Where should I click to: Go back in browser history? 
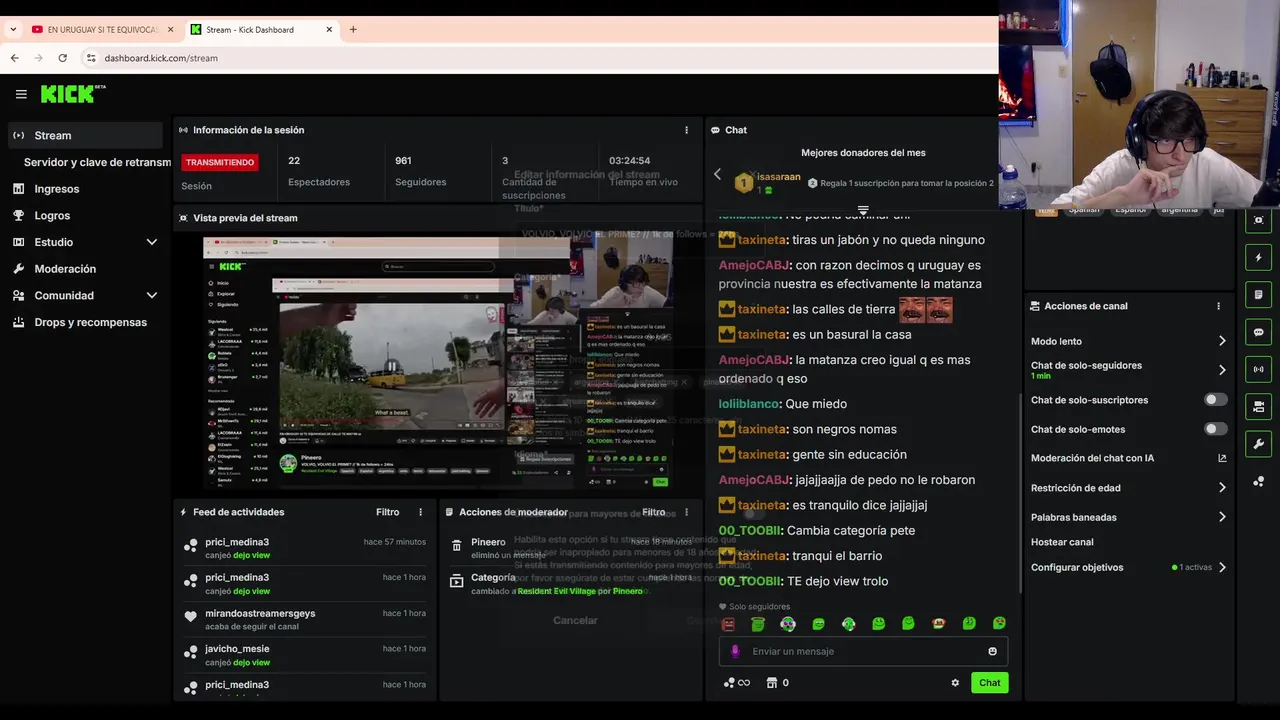(14, 58)
